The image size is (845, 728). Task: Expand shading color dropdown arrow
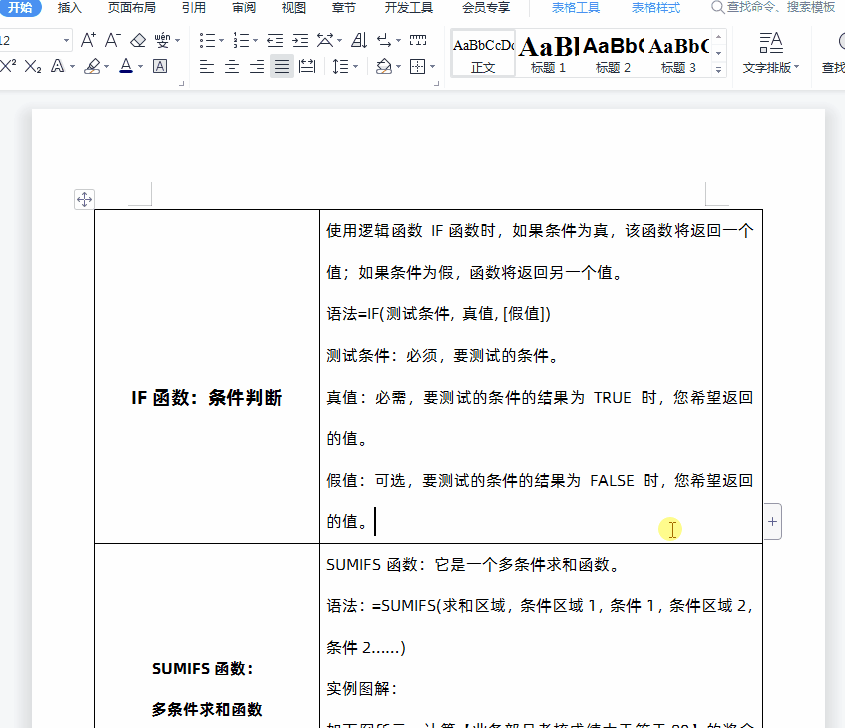(398, 67)
